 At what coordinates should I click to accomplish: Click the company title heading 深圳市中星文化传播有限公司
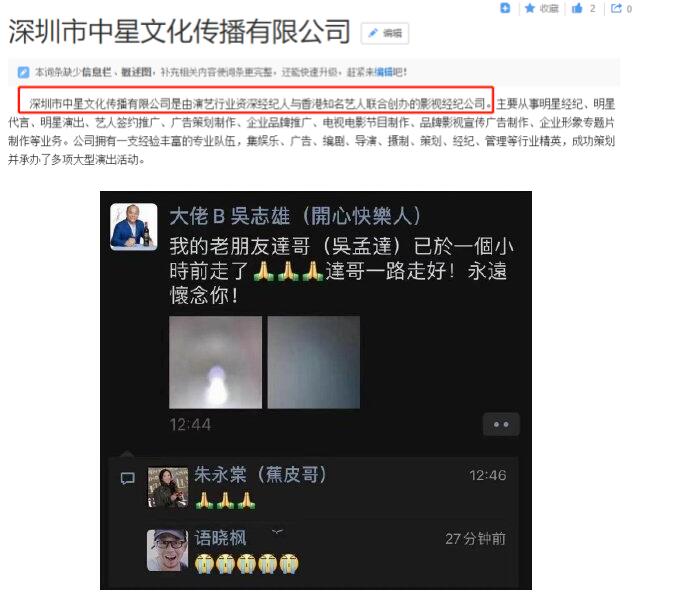(179, 32)
